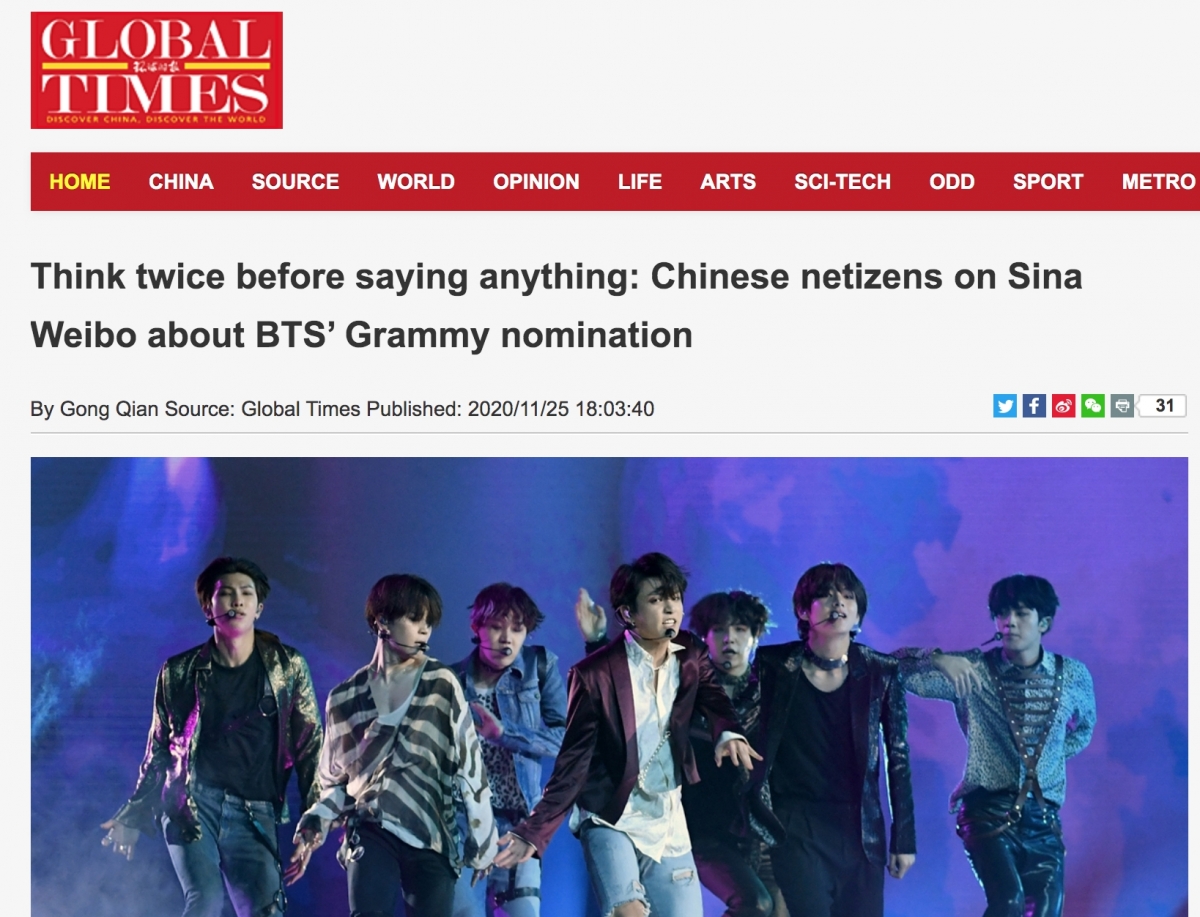Click the print article icon
1200x917 pixels.
tap(1122, 406)
